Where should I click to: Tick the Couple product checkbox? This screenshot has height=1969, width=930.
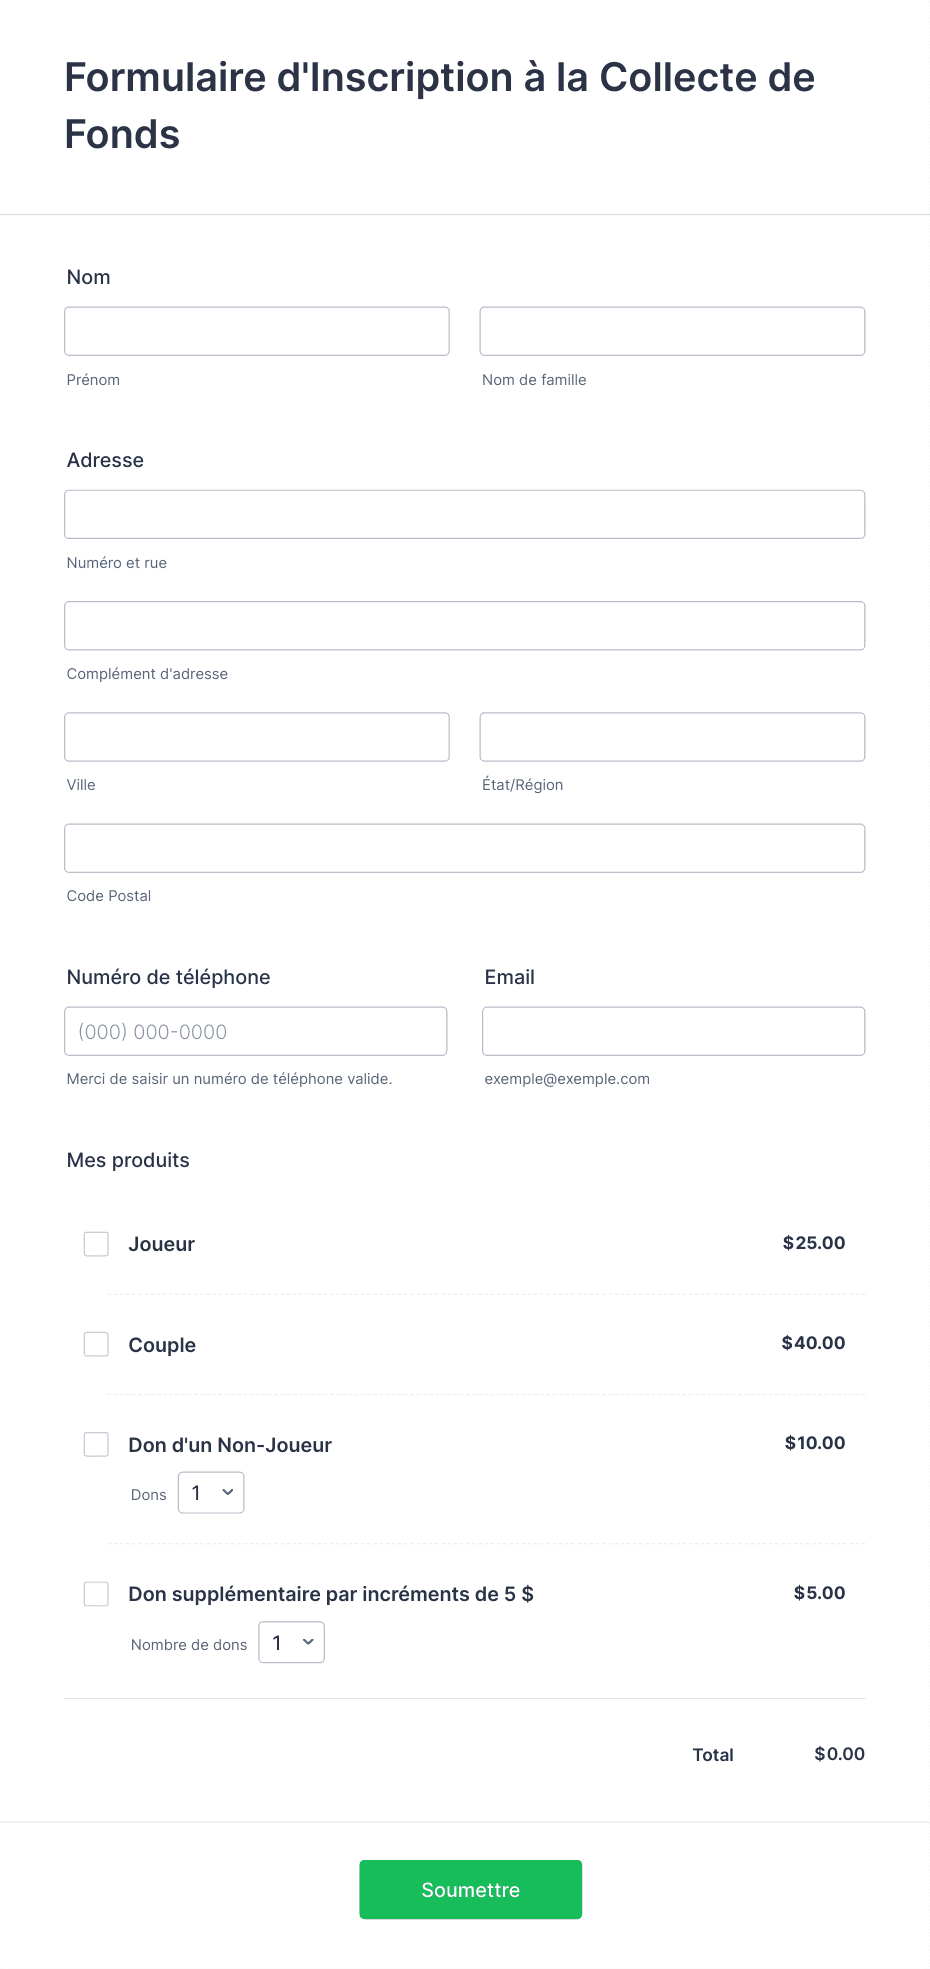[x=96, y=1344]
